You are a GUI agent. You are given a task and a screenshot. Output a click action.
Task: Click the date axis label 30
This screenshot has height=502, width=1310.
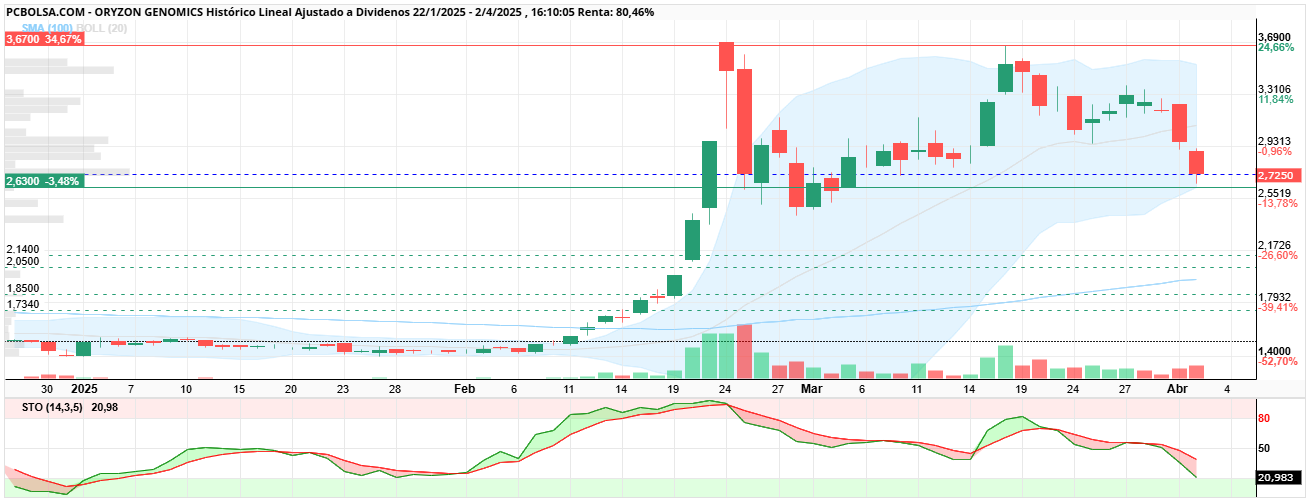pos(47,389)
